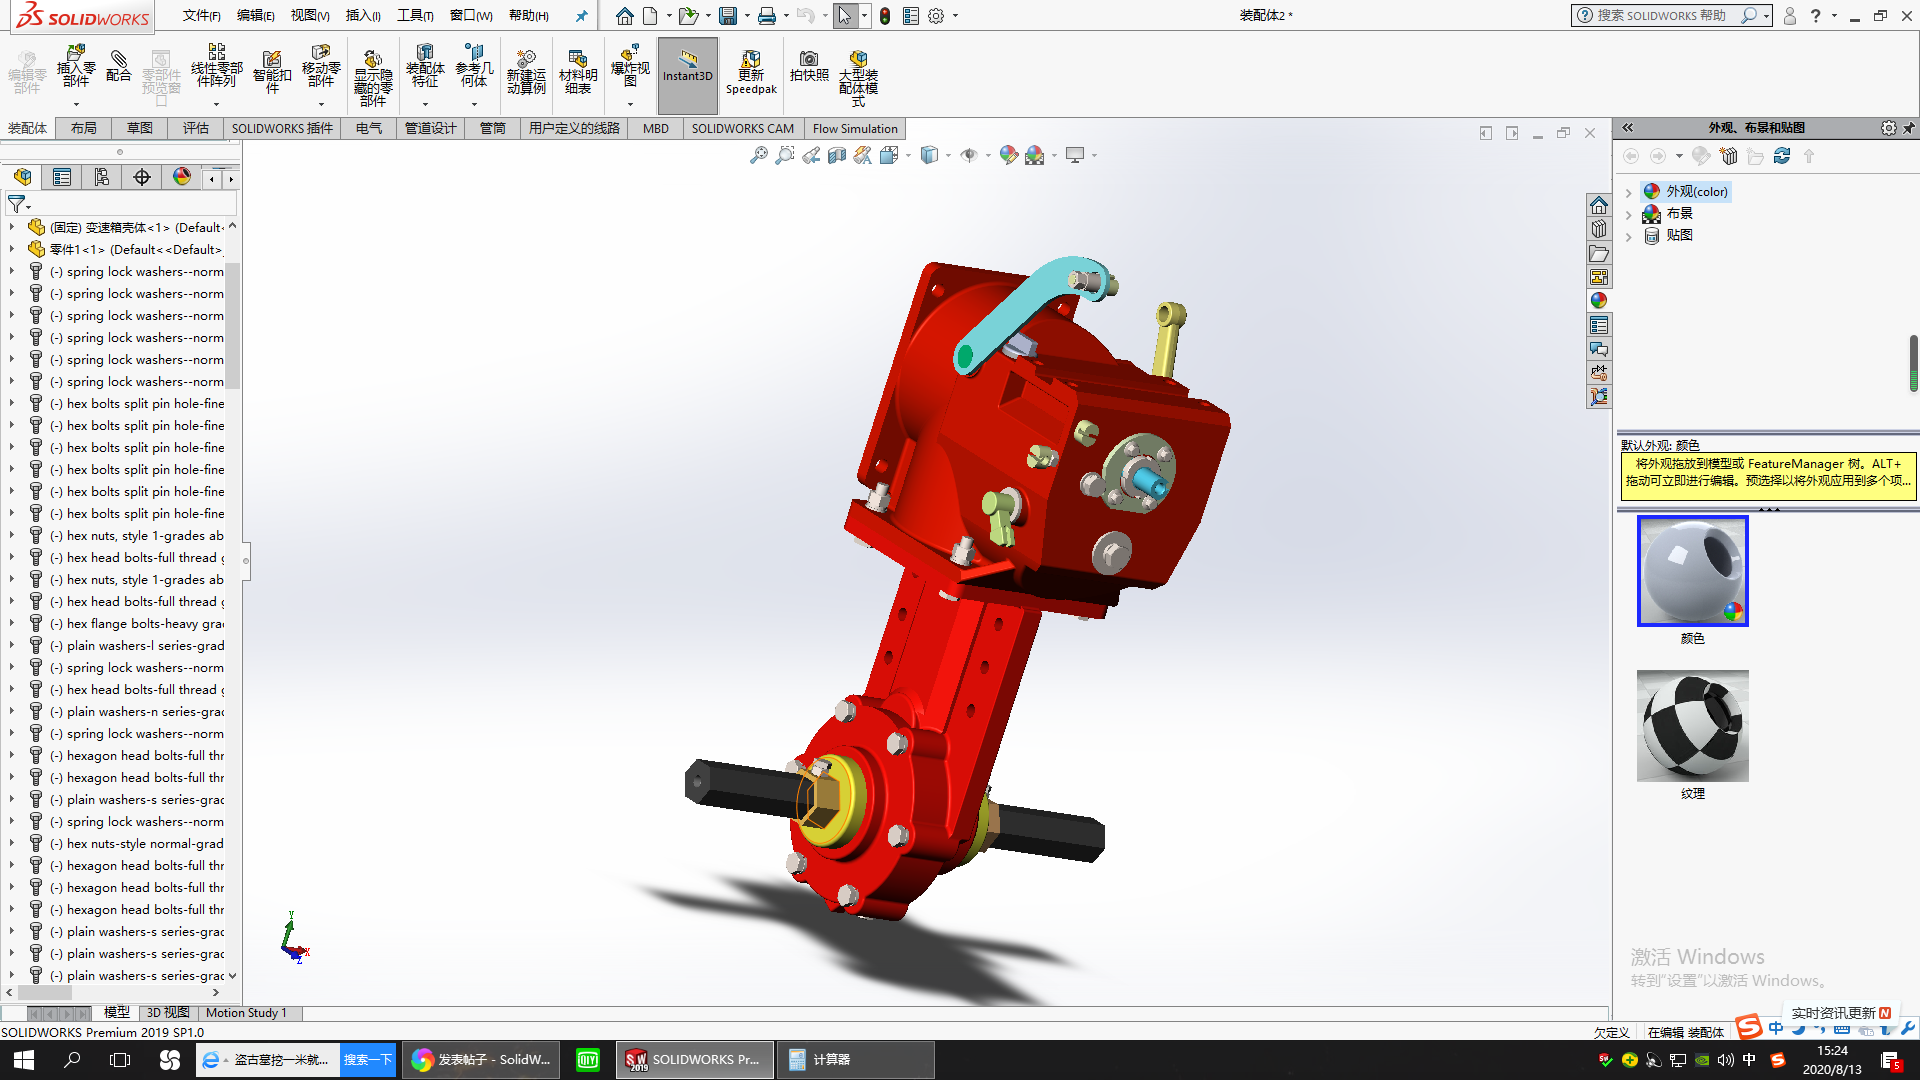The image size is (1920, 1080).
Task: Click the refresh icon in appearances panel
Action: pos(1782,156)
